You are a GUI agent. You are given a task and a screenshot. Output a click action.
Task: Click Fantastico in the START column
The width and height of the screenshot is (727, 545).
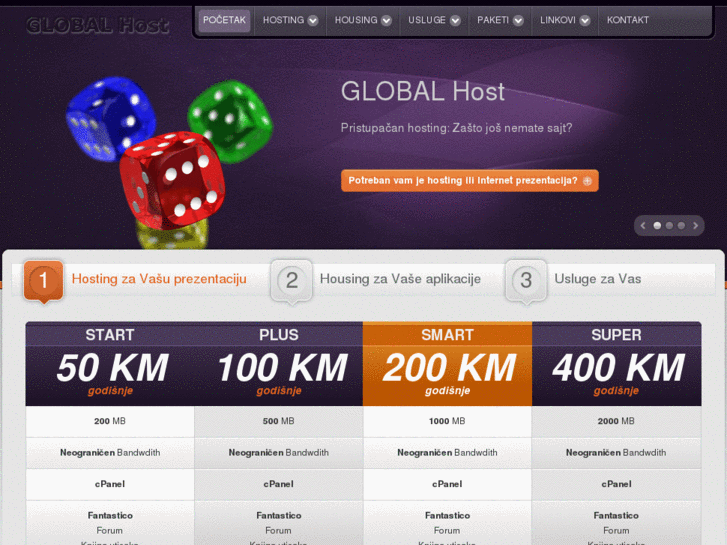point(110,515)
